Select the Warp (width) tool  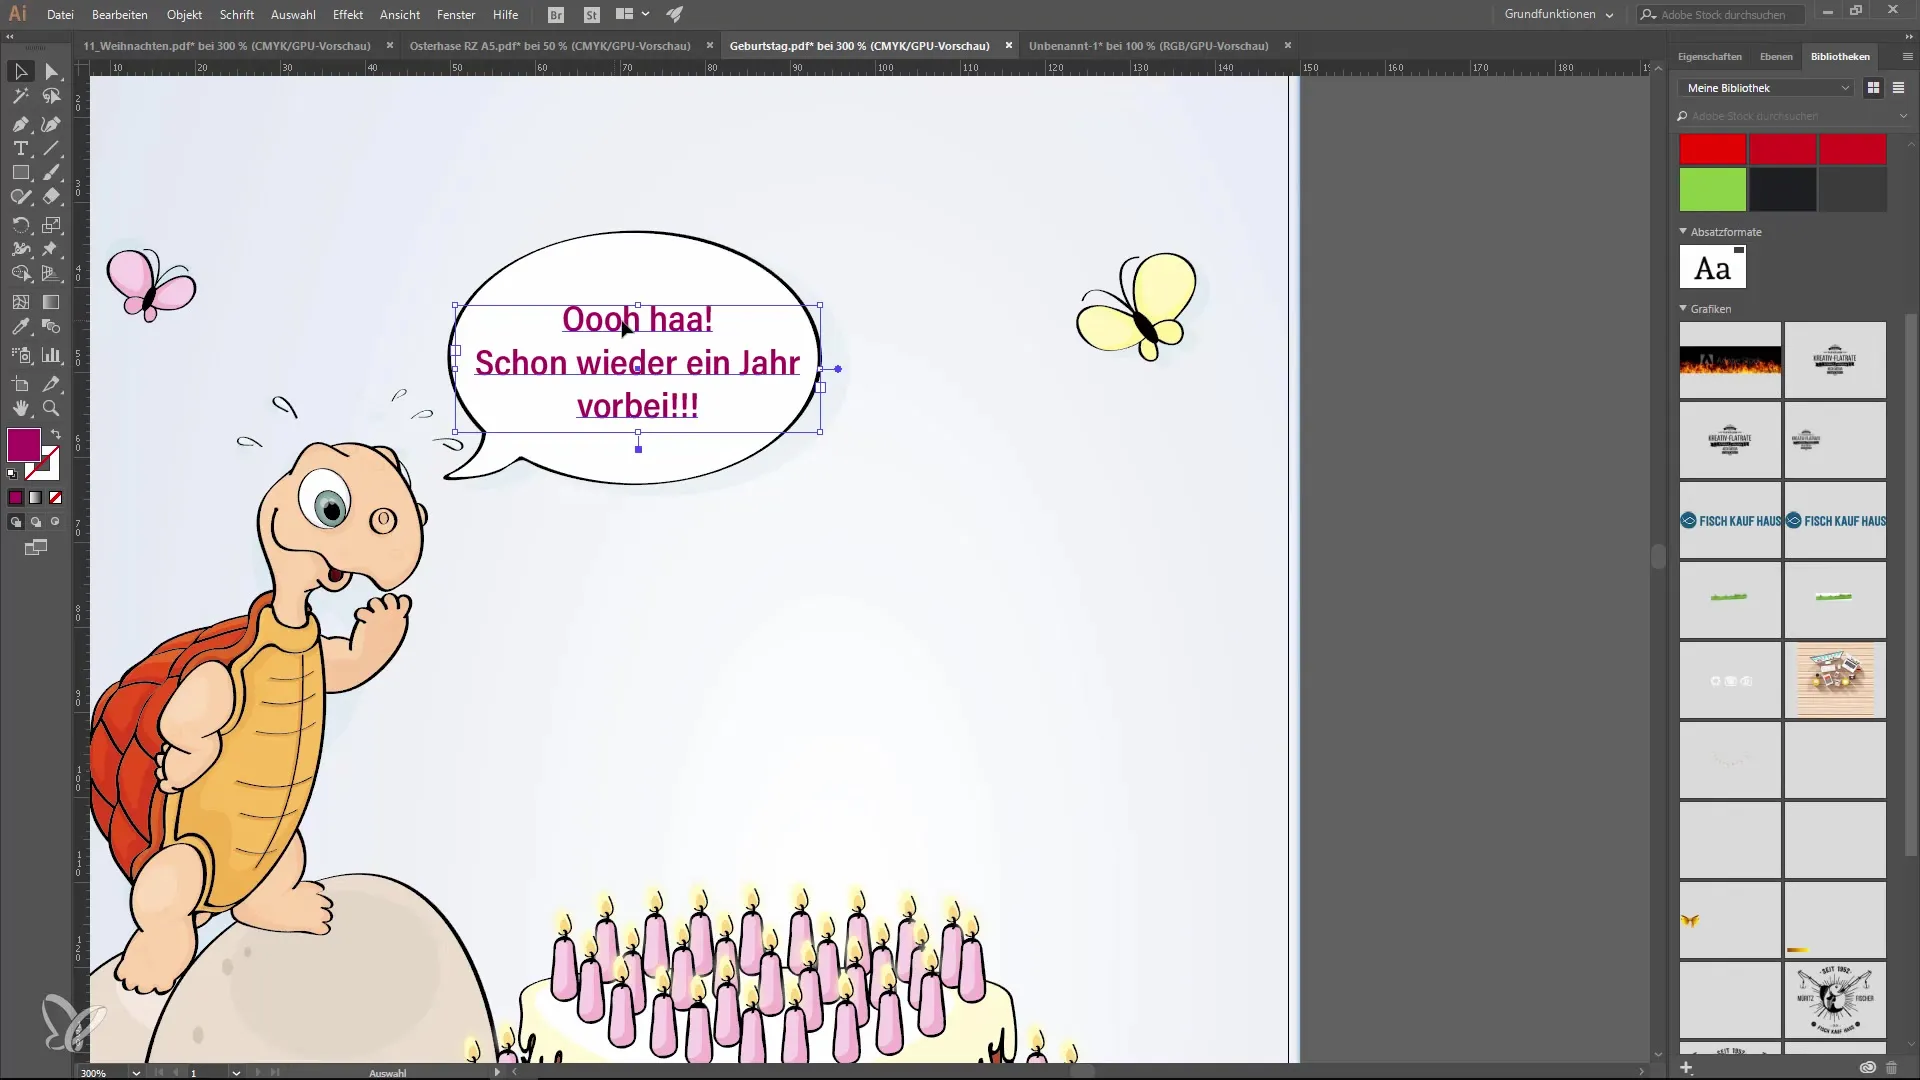21,249
